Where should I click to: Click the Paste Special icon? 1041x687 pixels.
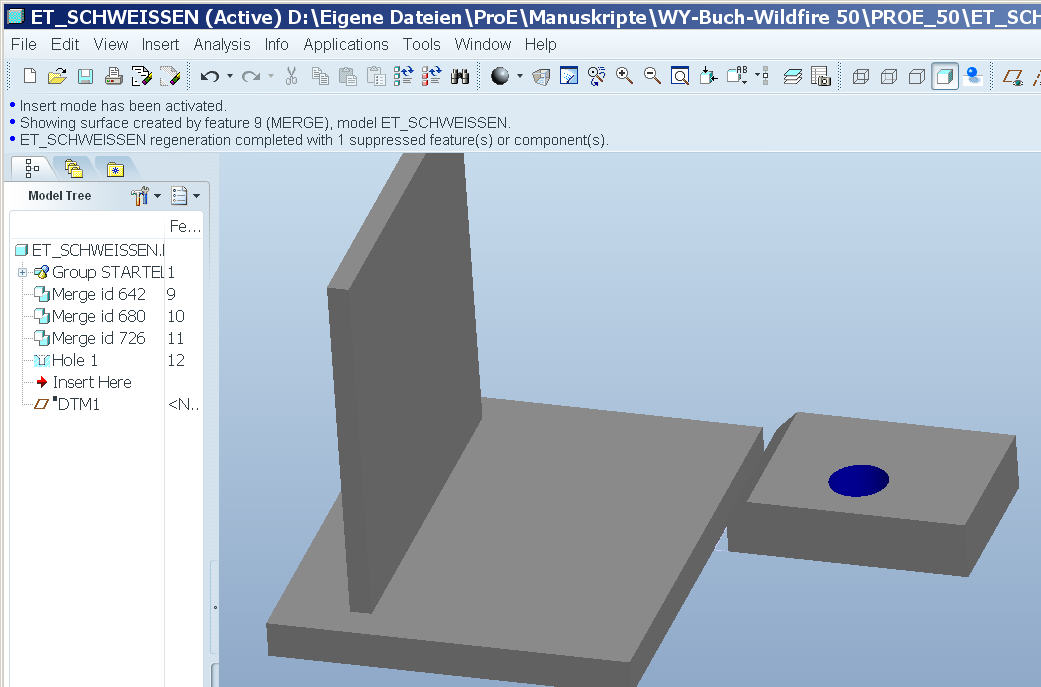click(376, 76)
